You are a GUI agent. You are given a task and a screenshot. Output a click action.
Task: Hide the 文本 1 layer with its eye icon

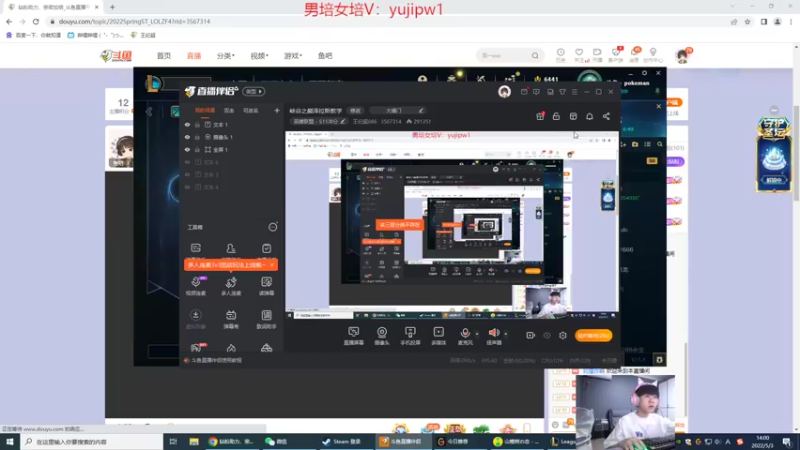point(187,124)
